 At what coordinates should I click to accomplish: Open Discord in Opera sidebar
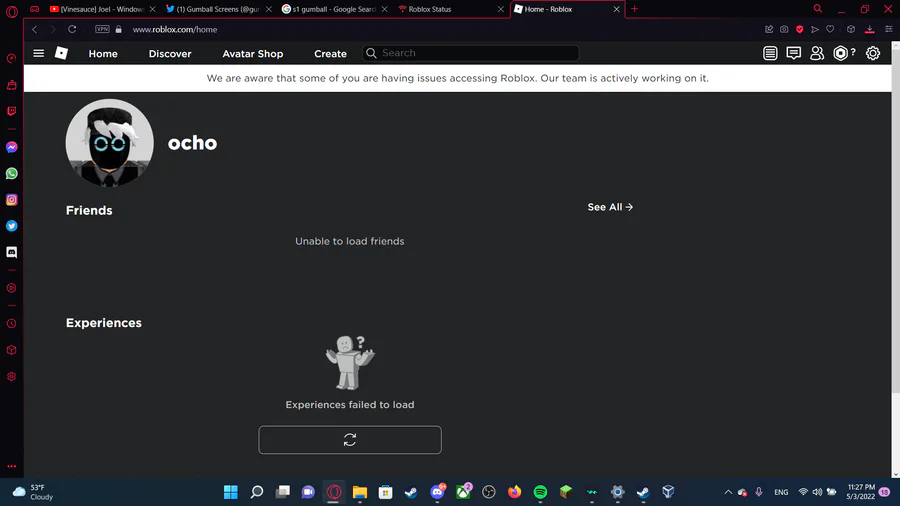tap(11, 252)
